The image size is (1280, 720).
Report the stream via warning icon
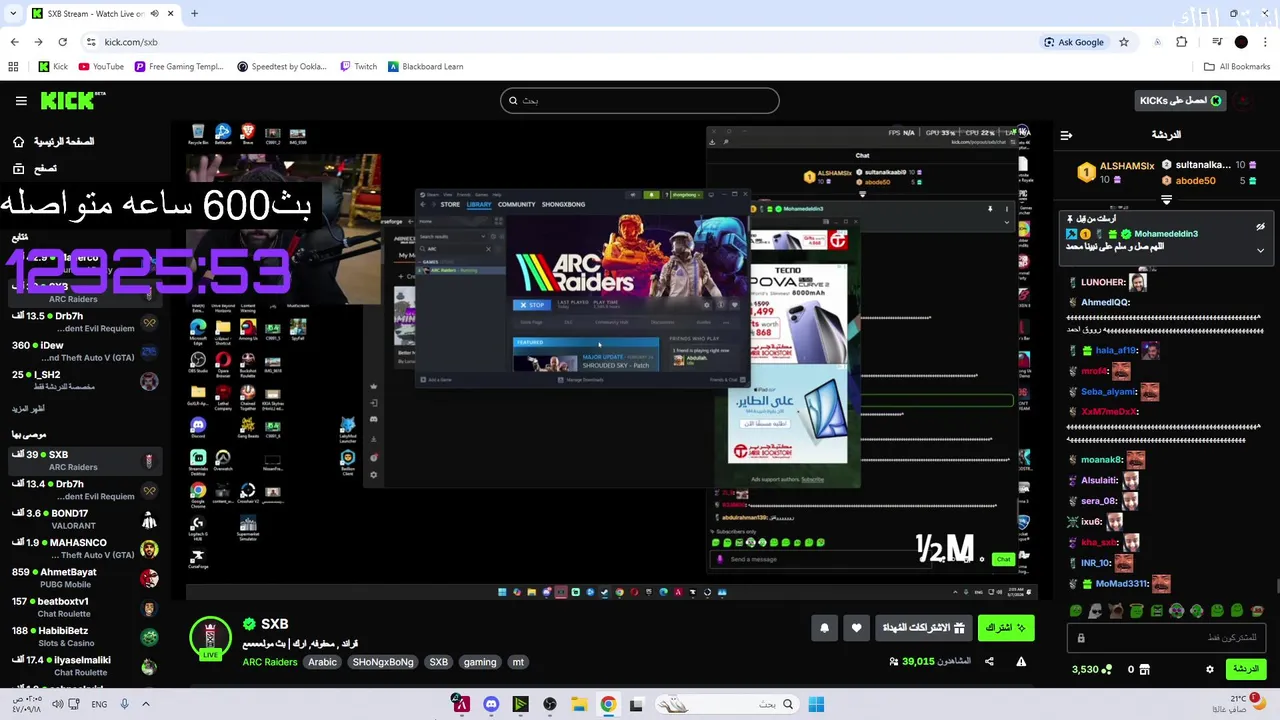coord(1021,661)
